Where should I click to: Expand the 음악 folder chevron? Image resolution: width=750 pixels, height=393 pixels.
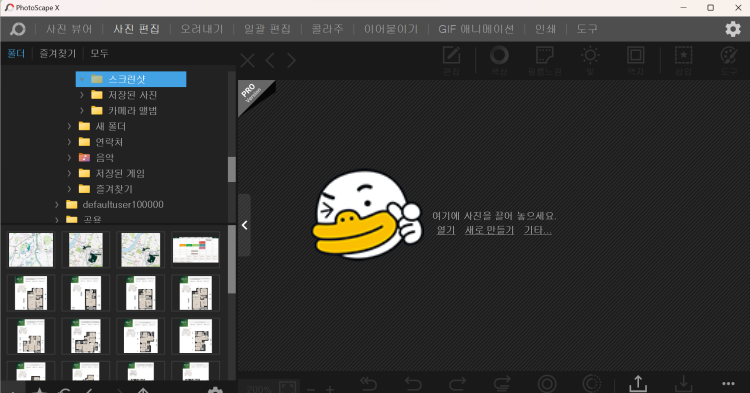(69, 157)
